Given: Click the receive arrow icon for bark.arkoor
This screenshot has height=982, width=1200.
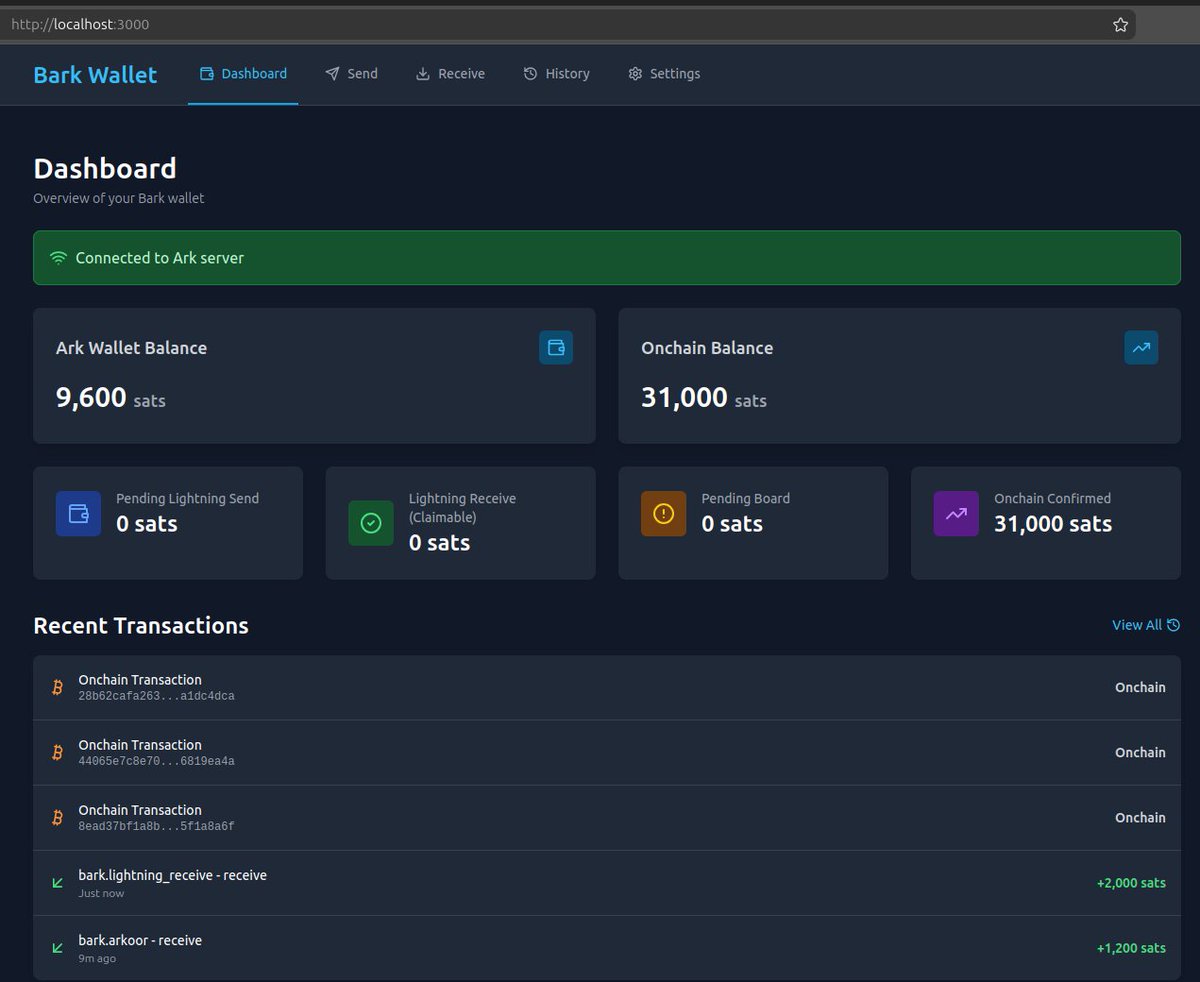Looking at the screenshot, I should click(x=57, y=948).
